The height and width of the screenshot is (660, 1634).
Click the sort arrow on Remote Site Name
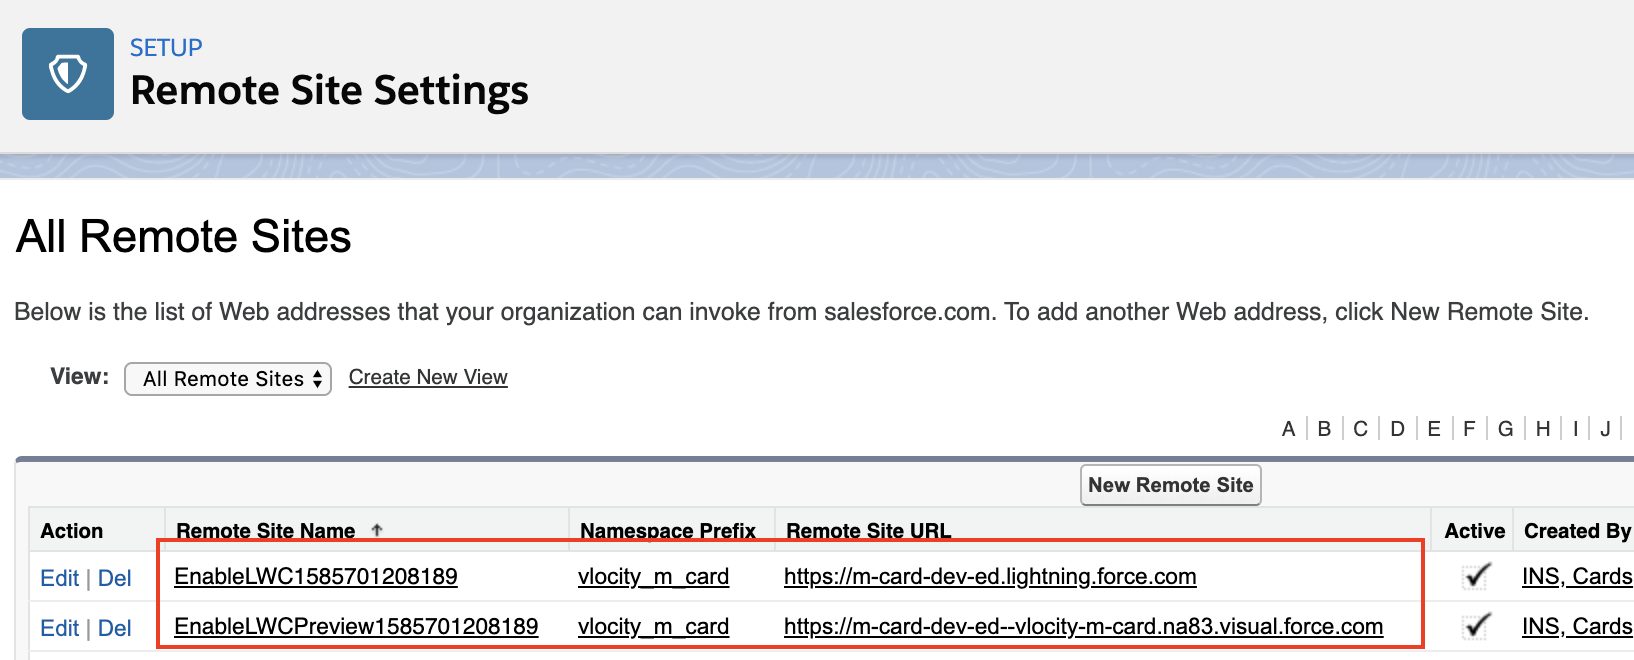point(377,530)
